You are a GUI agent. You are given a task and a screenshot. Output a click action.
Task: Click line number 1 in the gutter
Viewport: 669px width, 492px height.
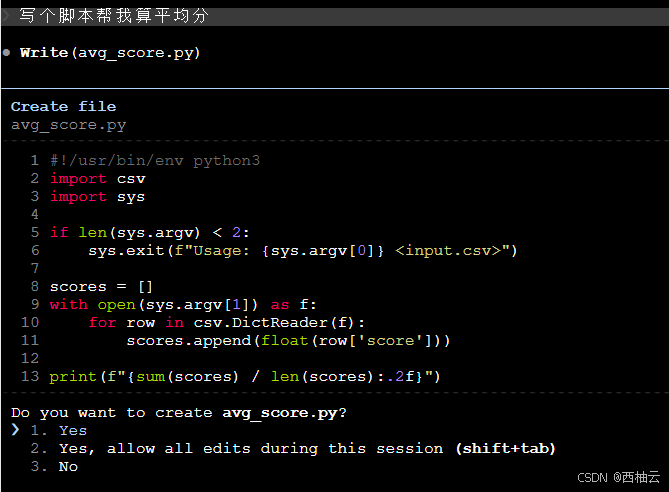coord(35,160)
